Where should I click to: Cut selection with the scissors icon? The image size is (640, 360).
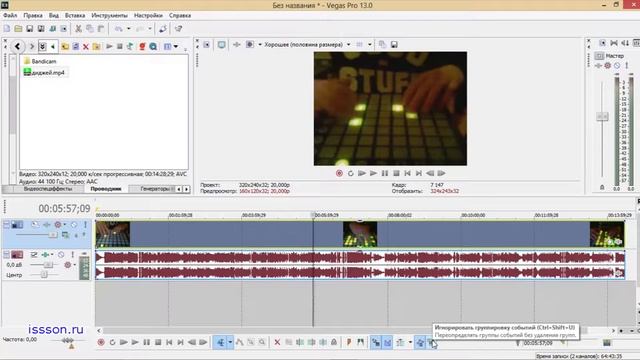click(78, 29)
